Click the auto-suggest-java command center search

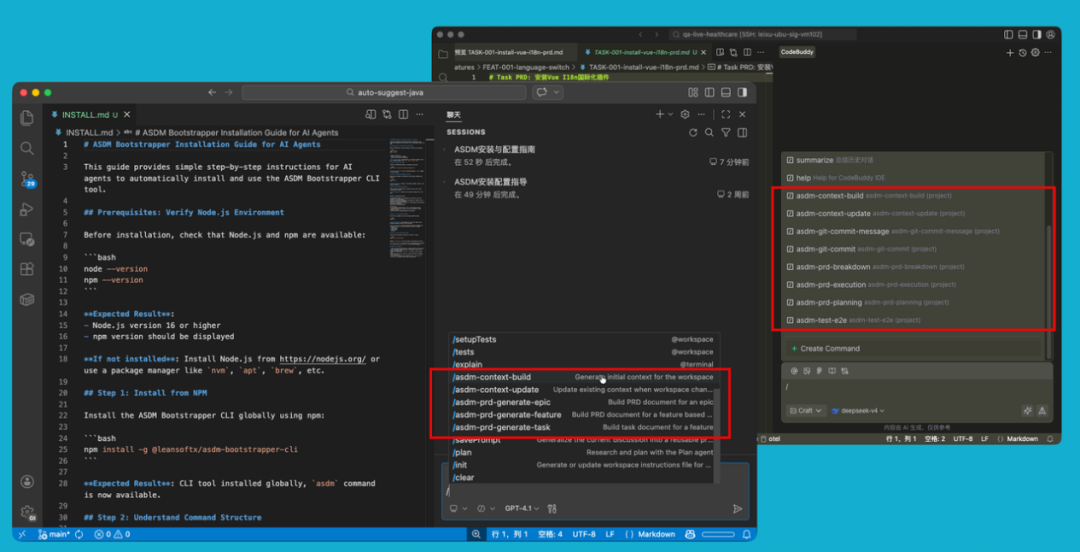tap(384, 92)
